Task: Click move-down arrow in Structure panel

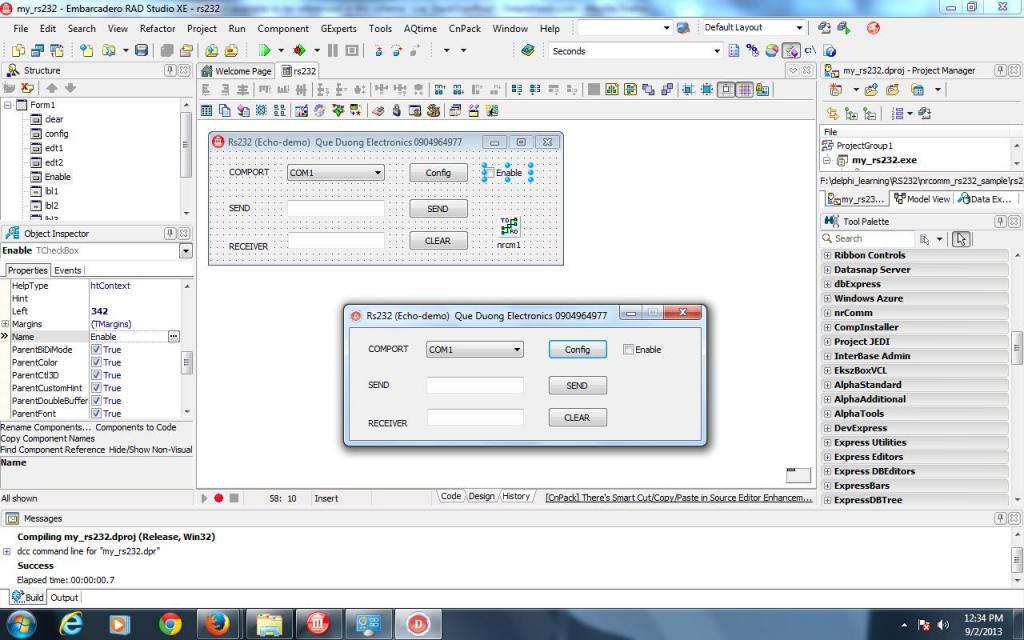Action: click(70, 88)
